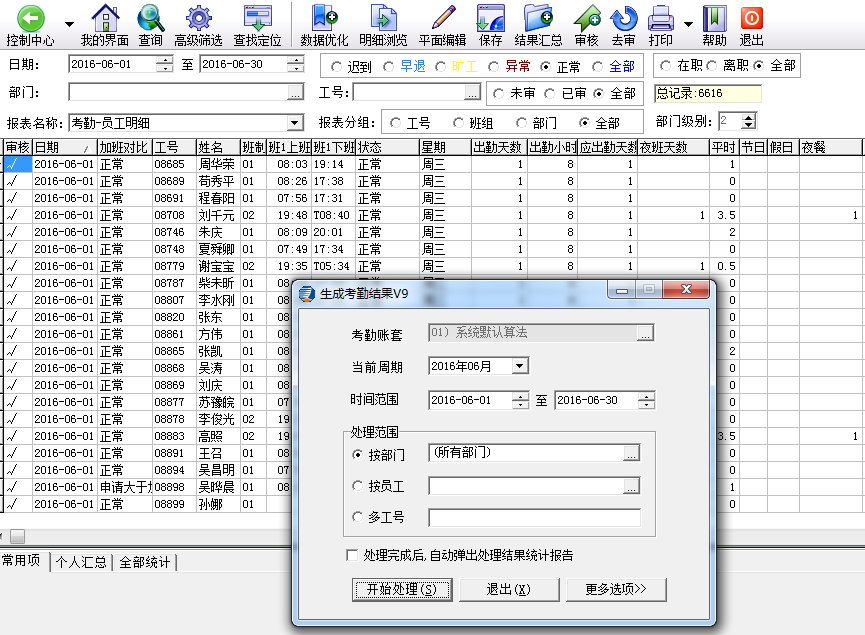Image resolution: width=865 pixels, height=635 pixels.
Task: Open dropdown arrow next to 打印
Action: [x=688, y=22]
